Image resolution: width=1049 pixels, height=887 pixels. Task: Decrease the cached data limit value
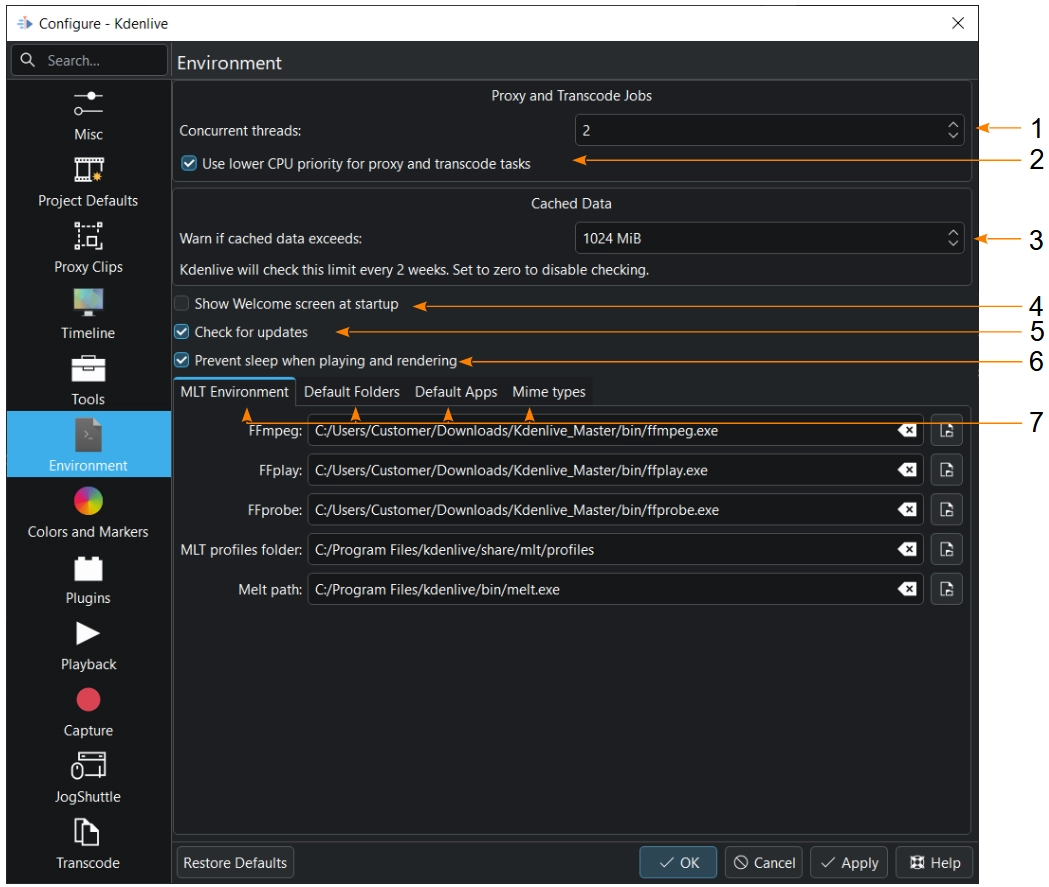[953, 244]
